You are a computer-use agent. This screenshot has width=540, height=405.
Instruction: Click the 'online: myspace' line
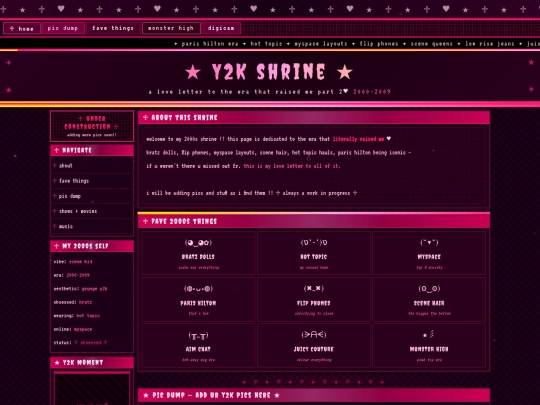tap(73, 329)
